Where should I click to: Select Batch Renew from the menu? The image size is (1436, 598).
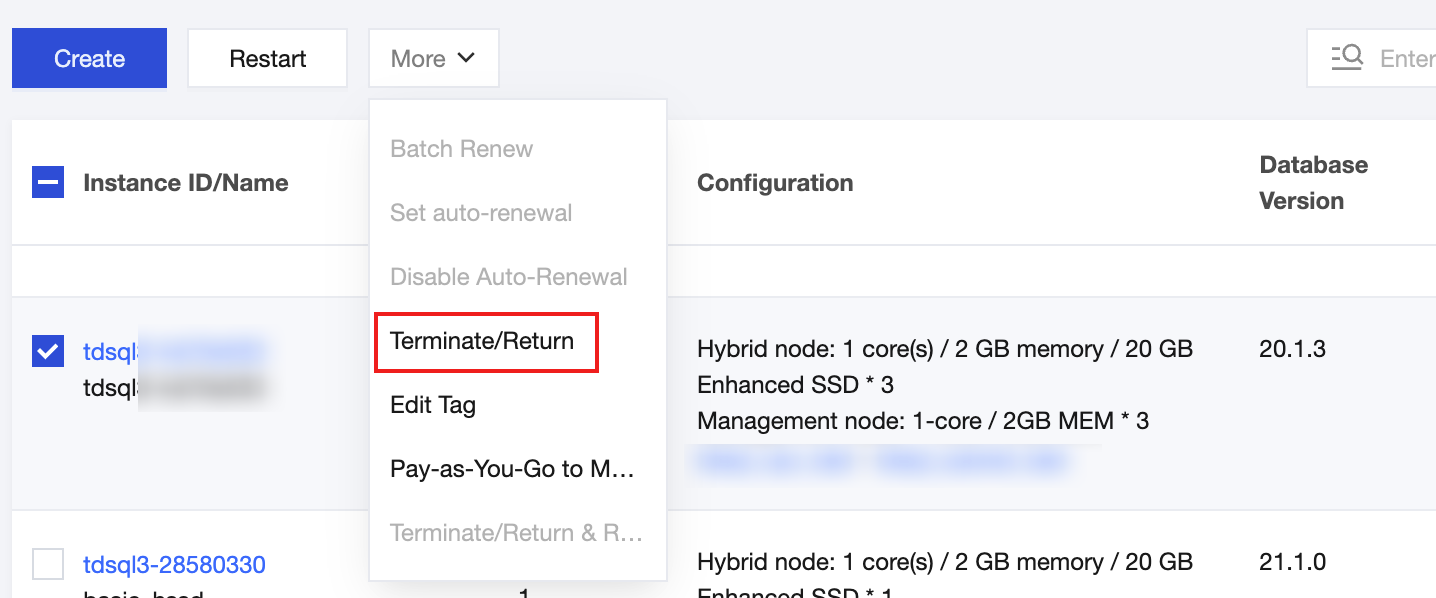[461, 149]
